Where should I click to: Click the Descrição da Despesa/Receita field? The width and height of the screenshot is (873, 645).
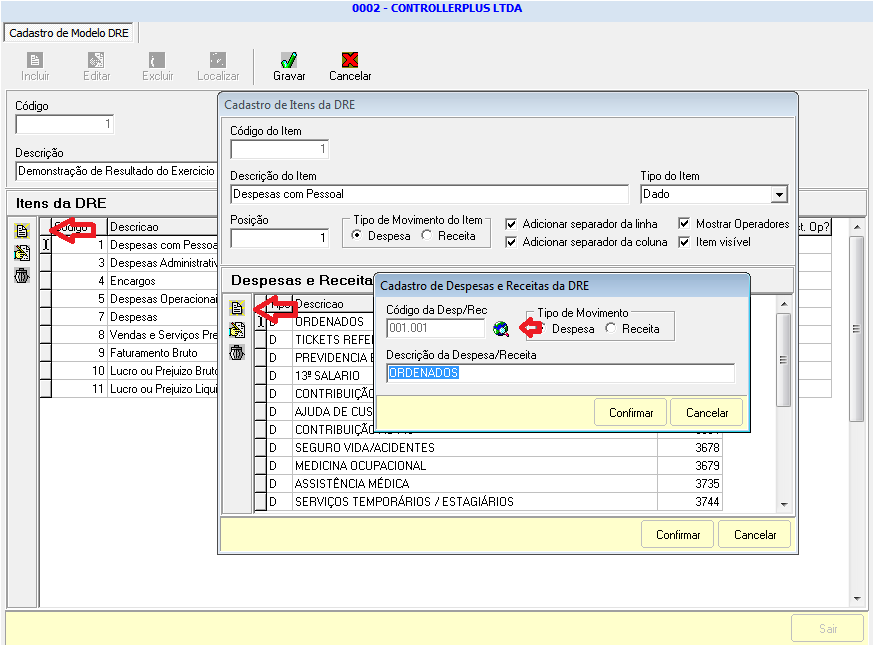[561, 373]
